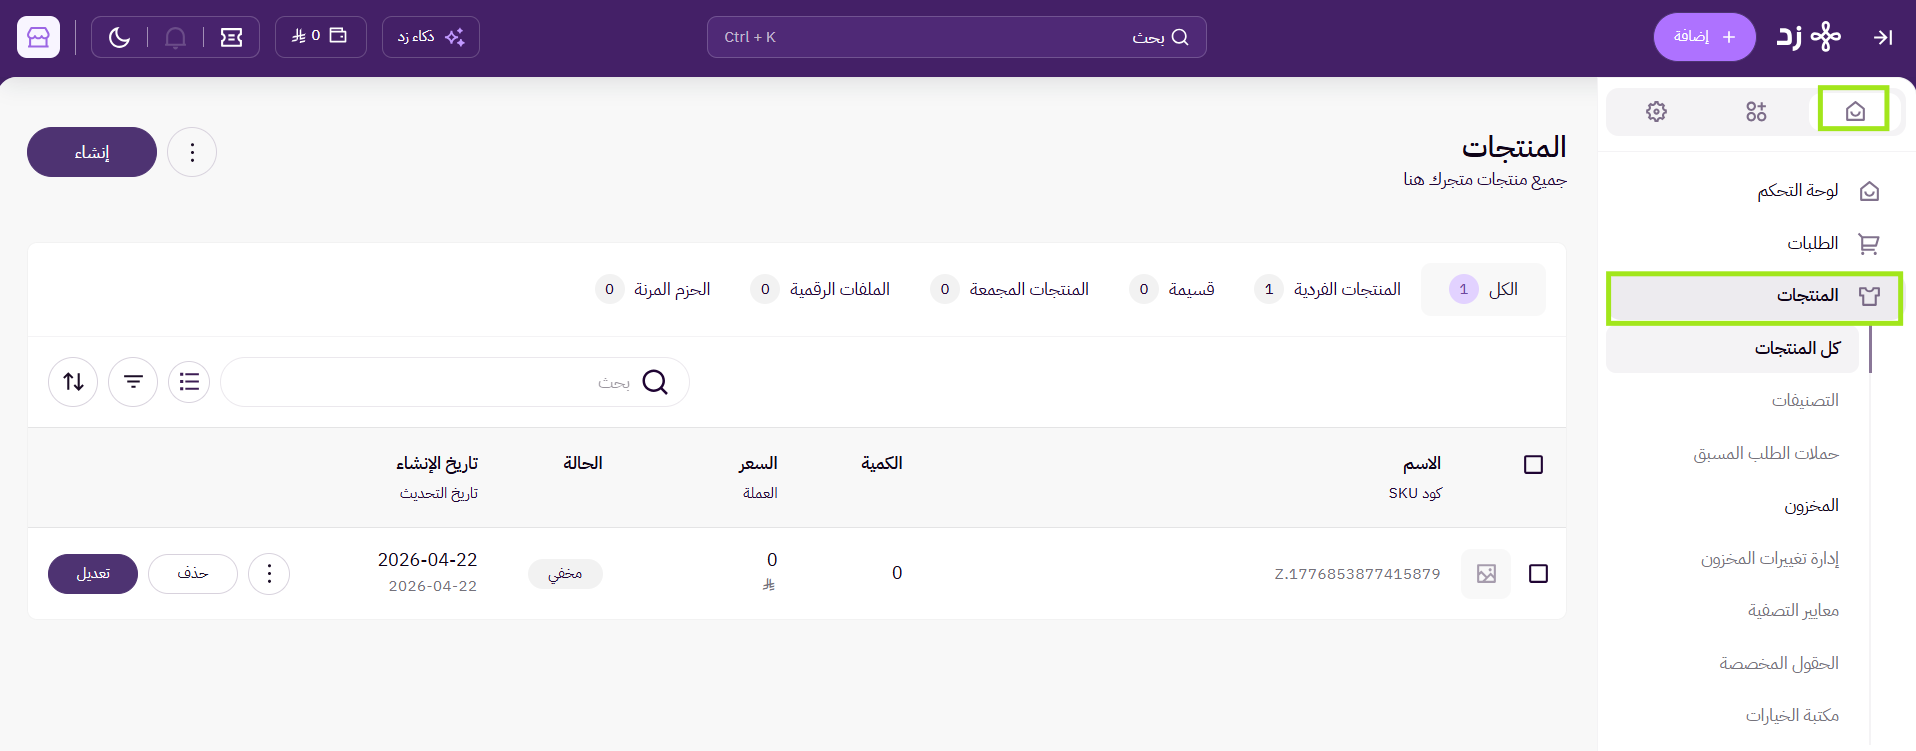Select كل المنتجات submenu item
The width and height of the screenshot is (1916, 751).
[1733, 348]
